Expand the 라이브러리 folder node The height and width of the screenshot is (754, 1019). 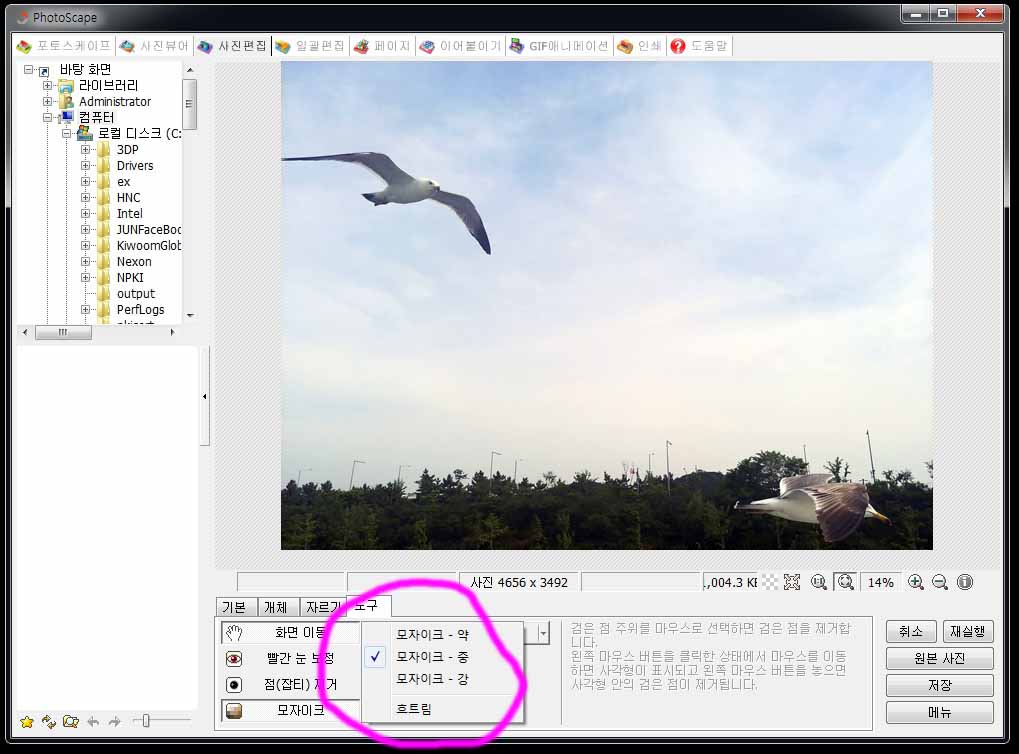tap(47, 85)
